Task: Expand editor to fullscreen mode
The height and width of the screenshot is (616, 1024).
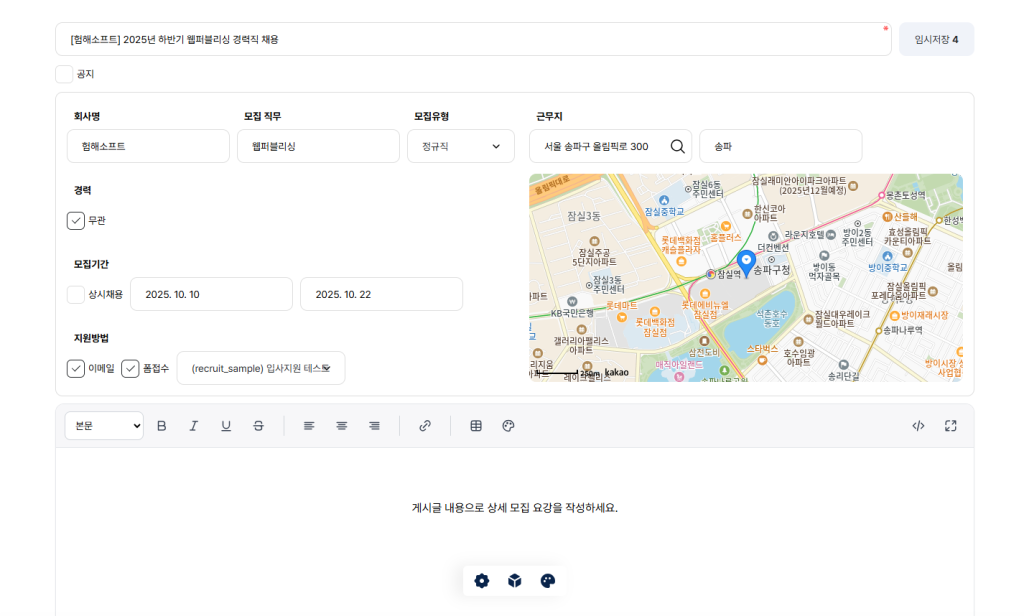Action: pyautogui.click(x=951, y=426)
